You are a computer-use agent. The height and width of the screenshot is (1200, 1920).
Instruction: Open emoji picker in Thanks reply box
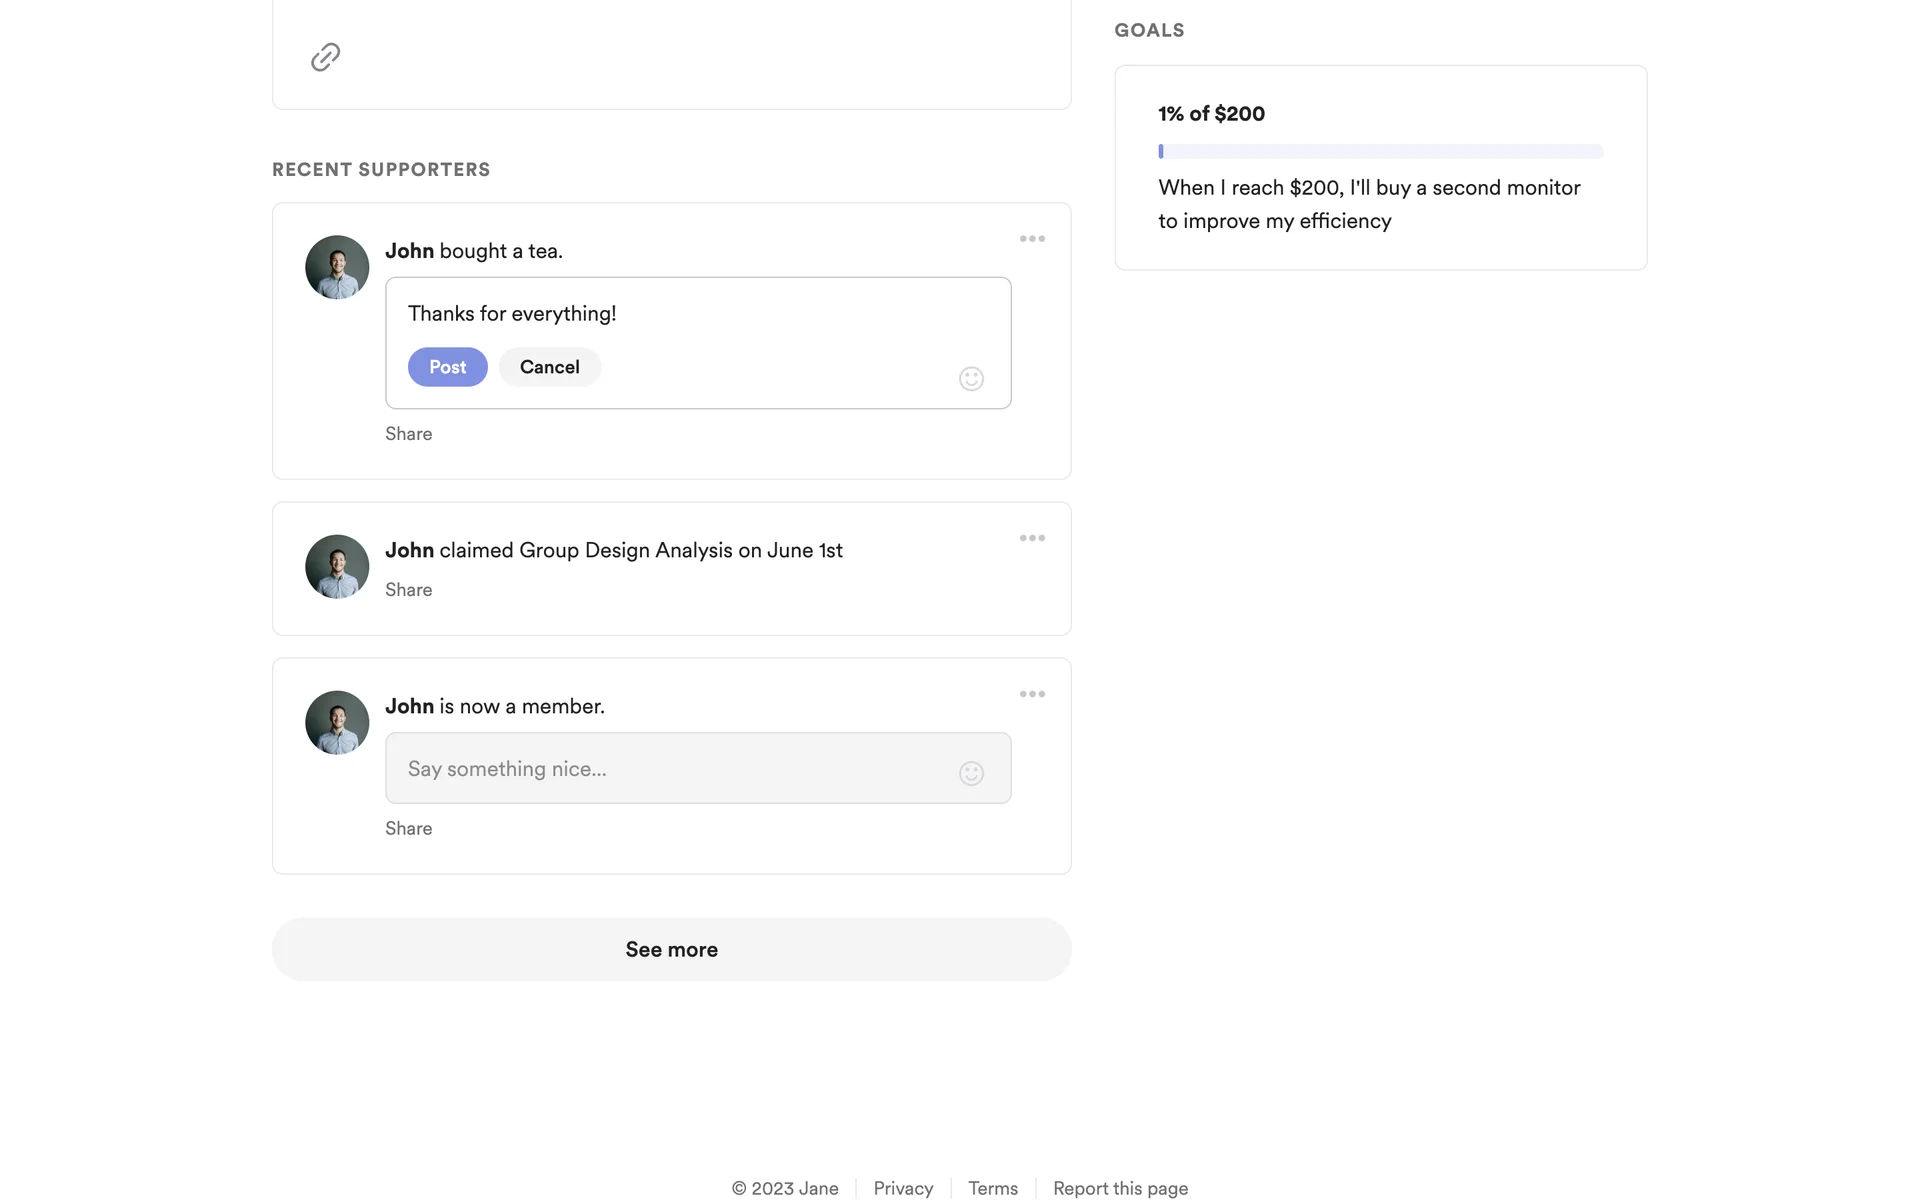click(x=971, y=378)
